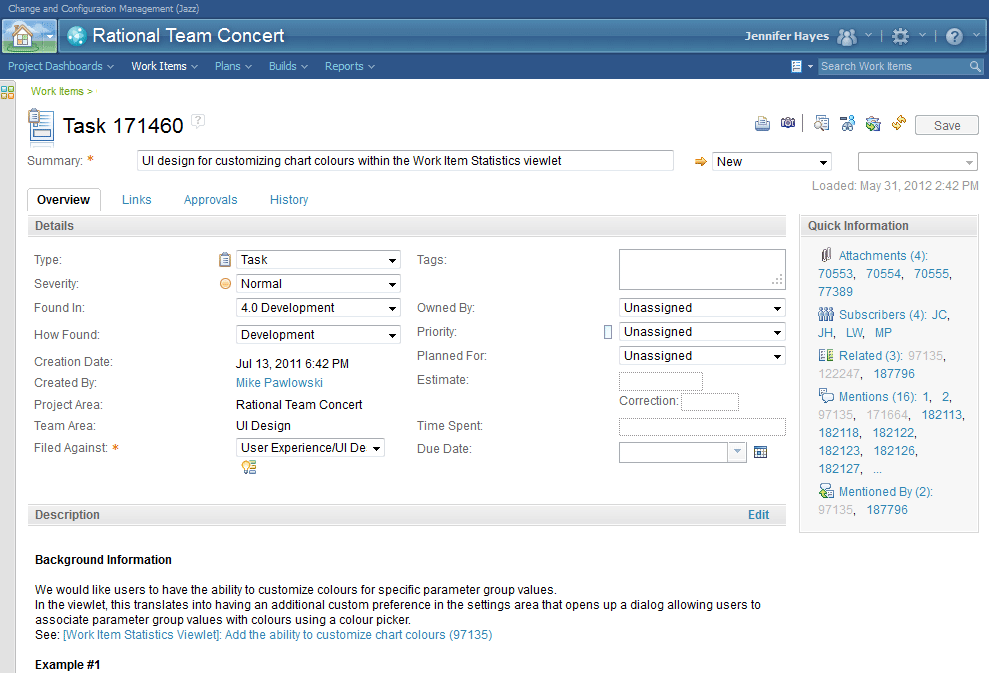The image size is (991, 682).
Task: Open the Work Items menu
Action: [164, 66]
